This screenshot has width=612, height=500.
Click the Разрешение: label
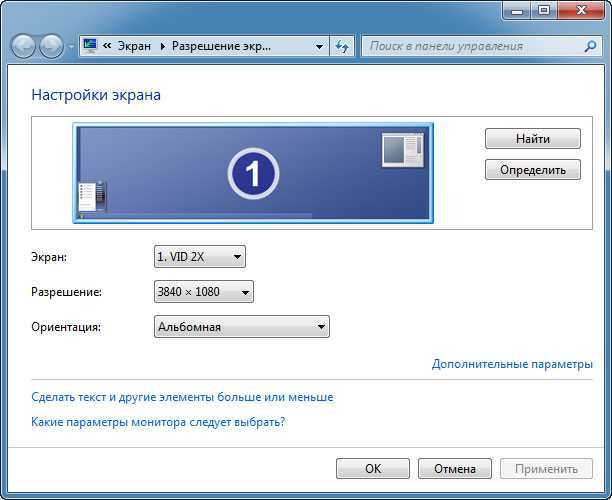[x=66, y=292]
